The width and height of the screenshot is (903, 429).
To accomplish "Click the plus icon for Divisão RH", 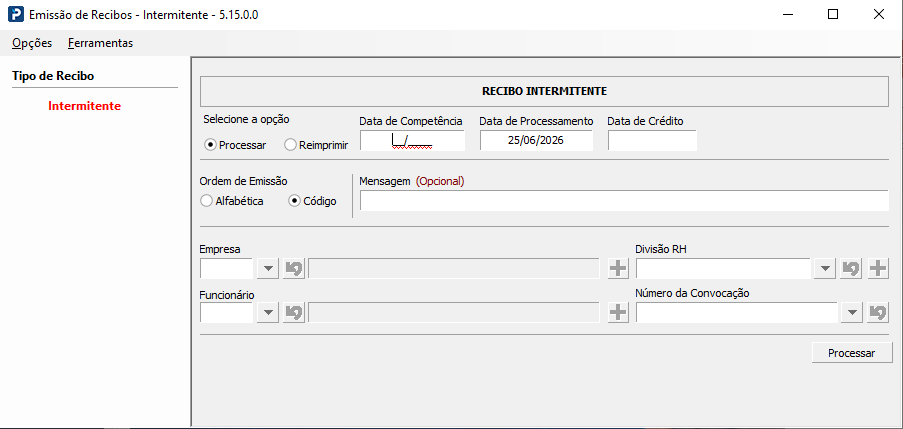I will coord(878,268).
